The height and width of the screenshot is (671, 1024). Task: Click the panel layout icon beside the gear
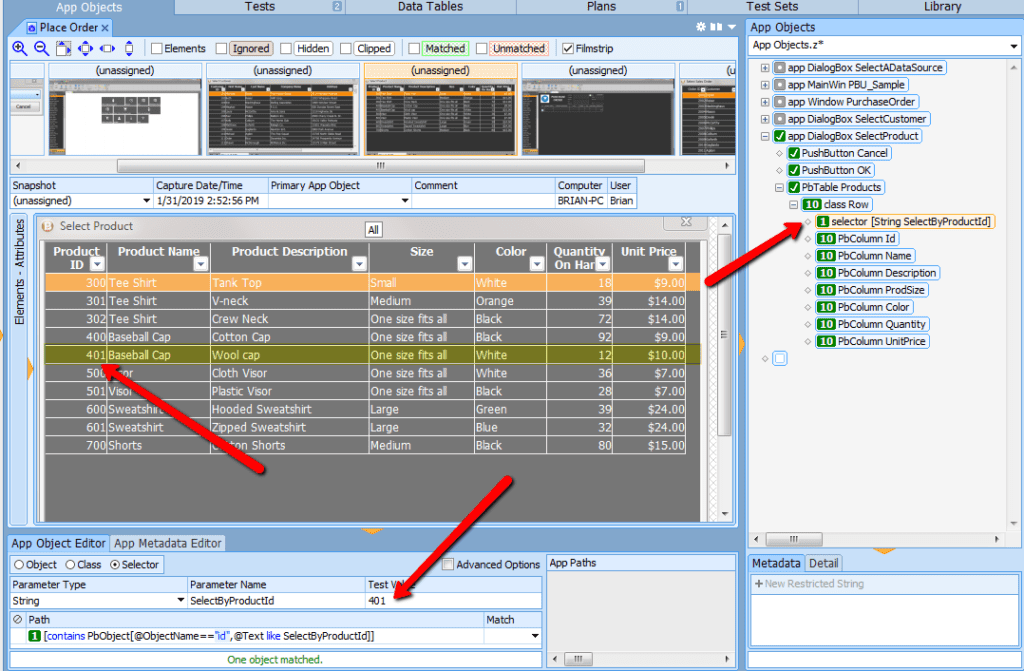pos(716,27)
